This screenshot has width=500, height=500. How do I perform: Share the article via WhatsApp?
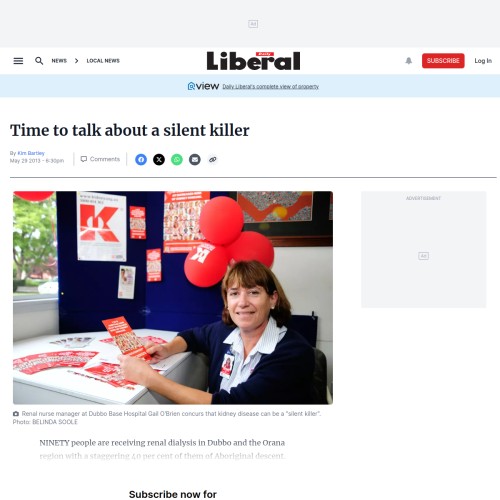tap(177, 160)
